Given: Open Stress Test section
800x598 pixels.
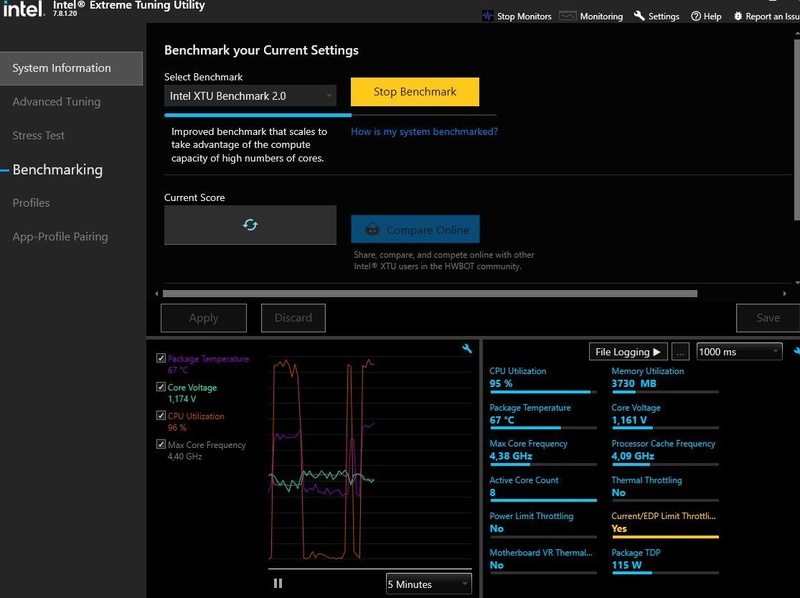Looking at the screenshot, I should tap(38, 135).
